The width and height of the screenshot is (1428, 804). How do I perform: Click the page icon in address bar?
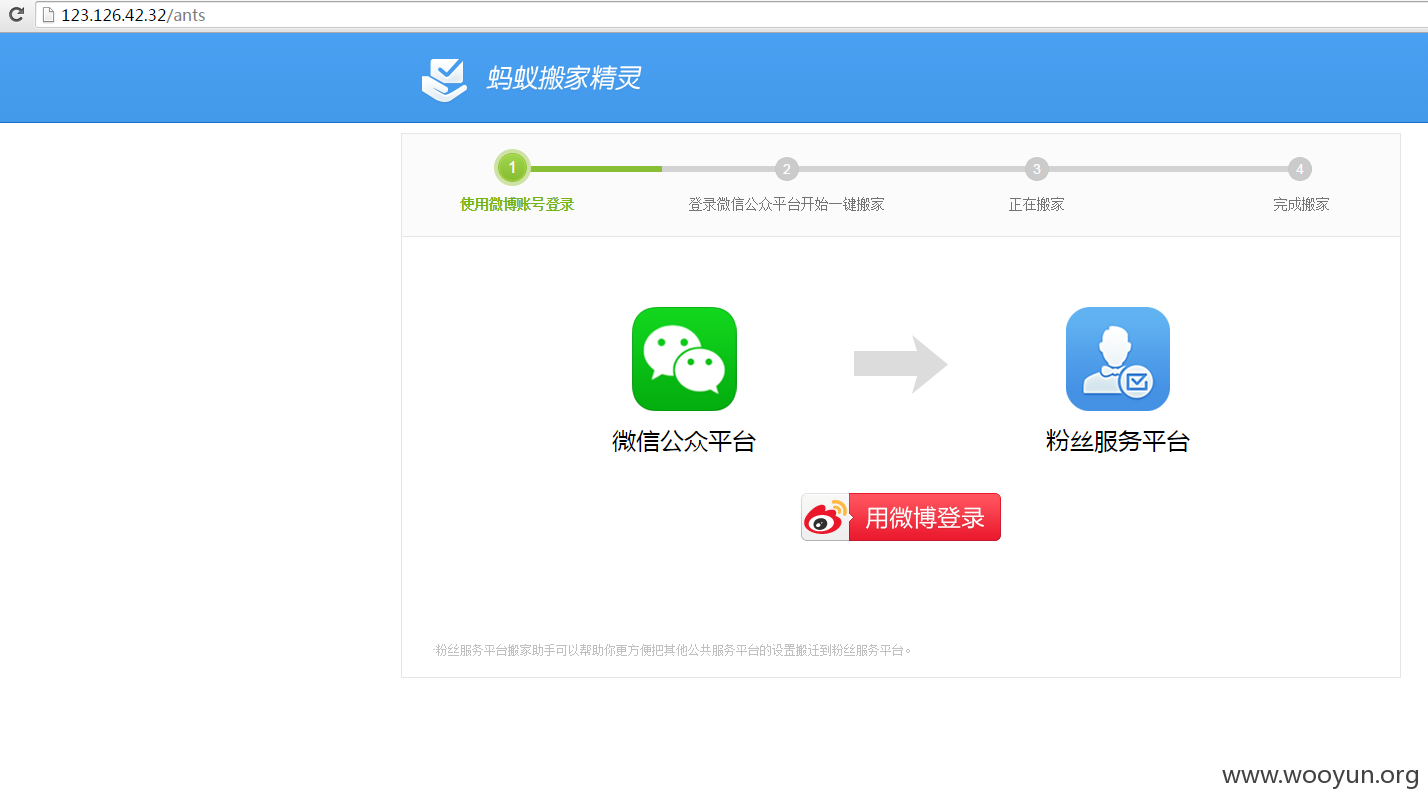(46, 15)
